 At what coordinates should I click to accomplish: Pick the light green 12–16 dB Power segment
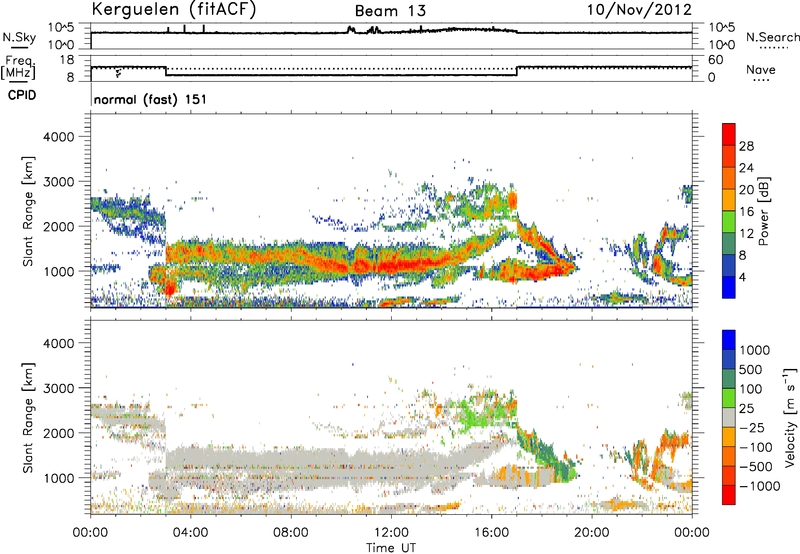[x=729, y=222]
